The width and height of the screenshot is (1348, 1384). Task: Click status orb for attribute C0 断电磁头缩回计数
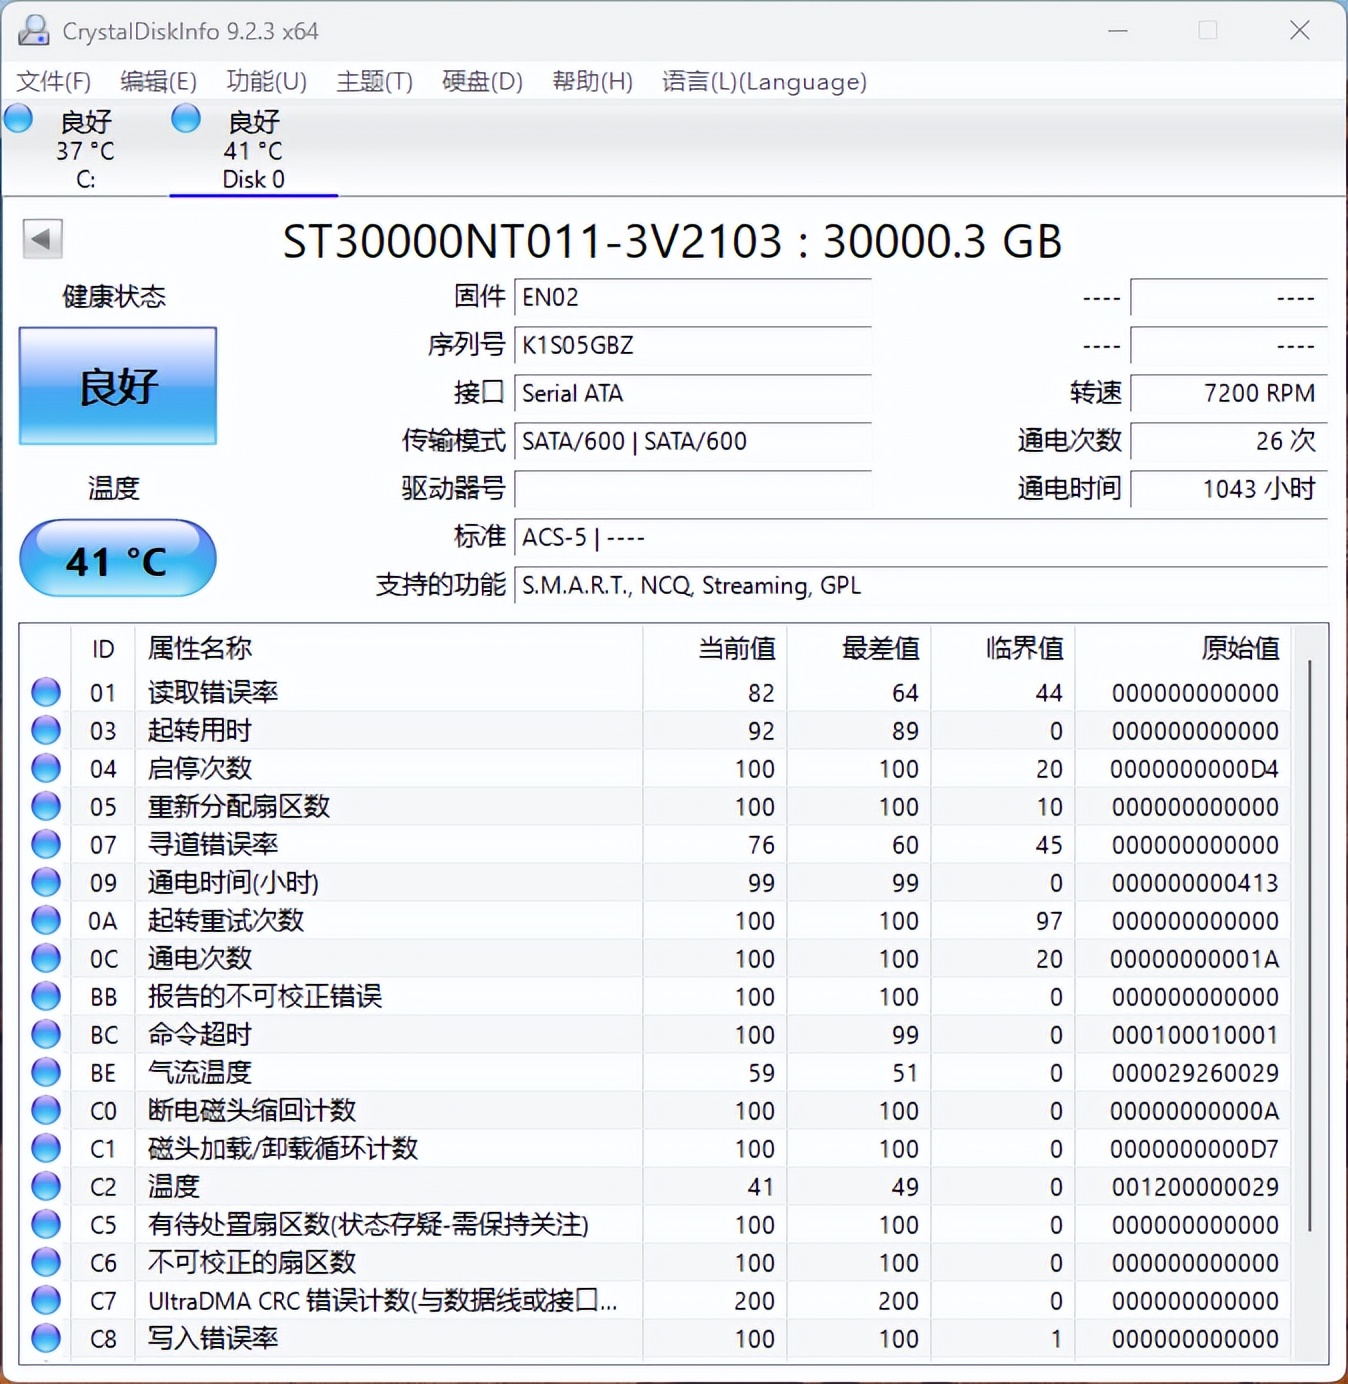point(46,1110)
